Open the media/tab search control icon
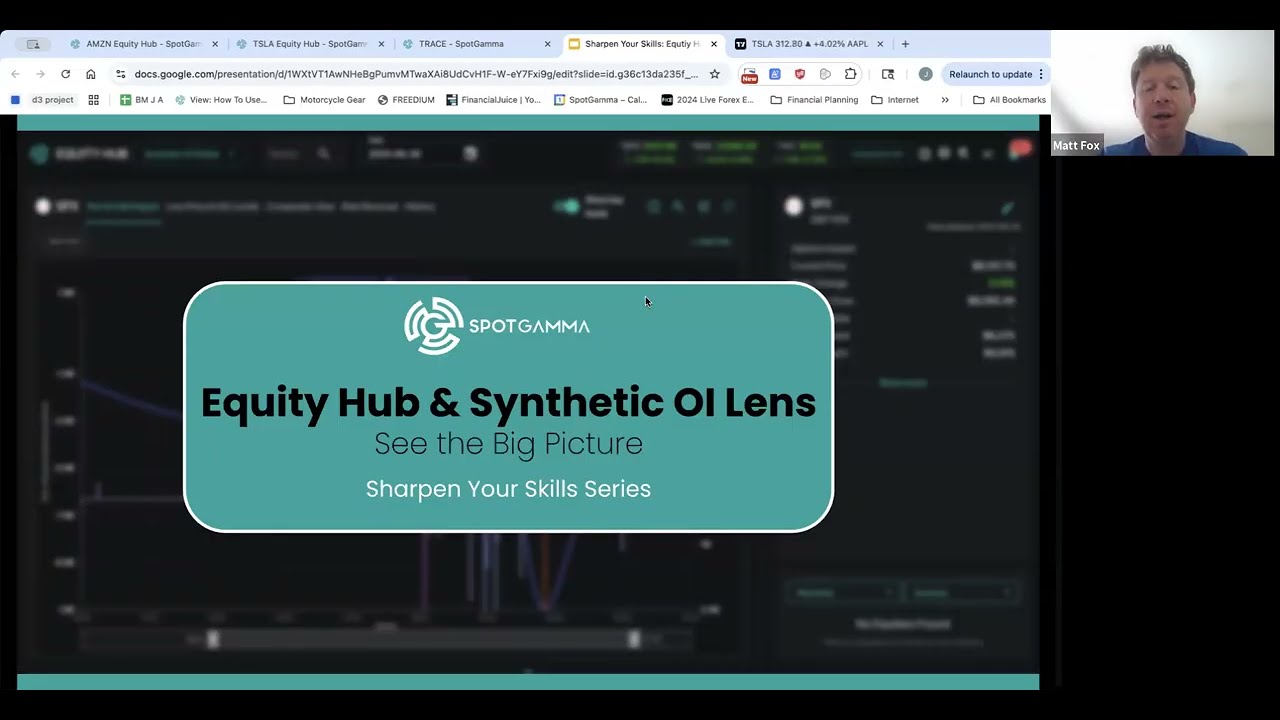 [x=888, y=74]
